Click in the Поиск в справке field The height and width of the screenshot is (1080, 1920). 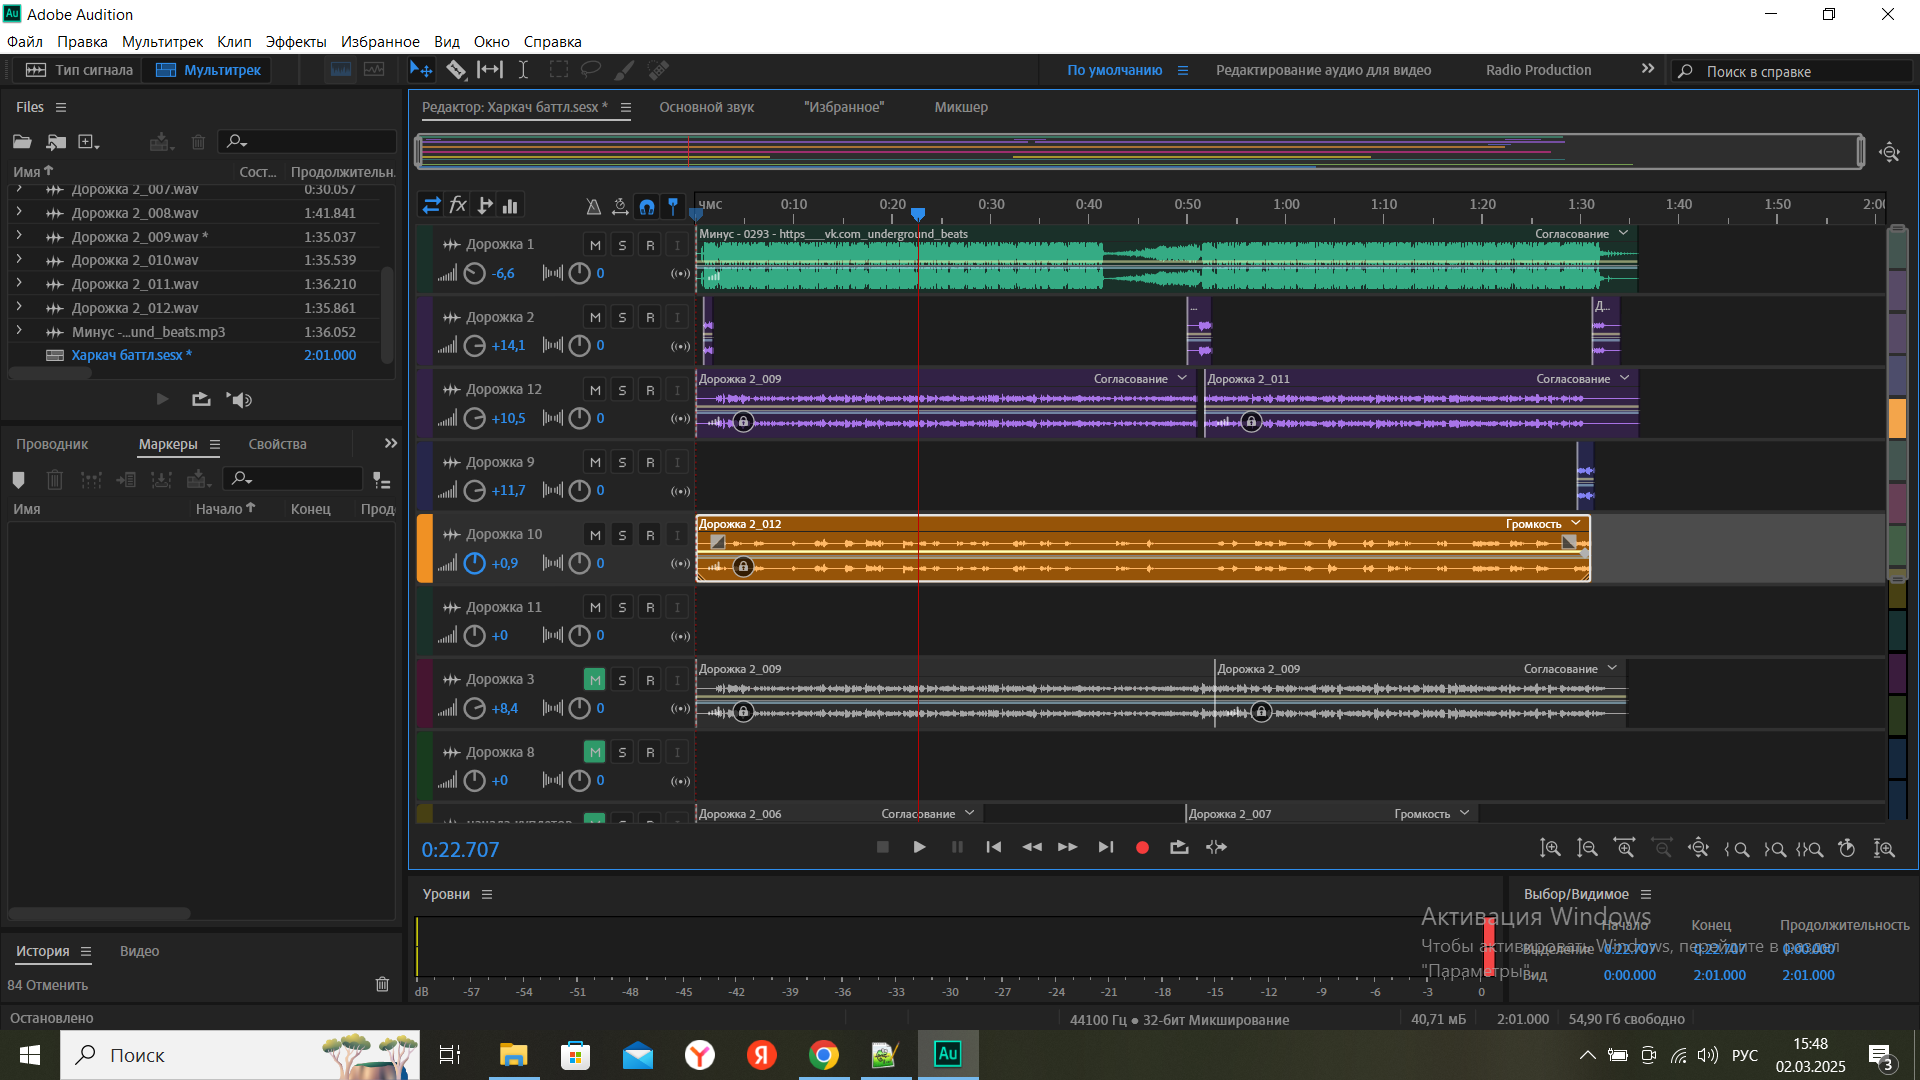point(1792,71)
